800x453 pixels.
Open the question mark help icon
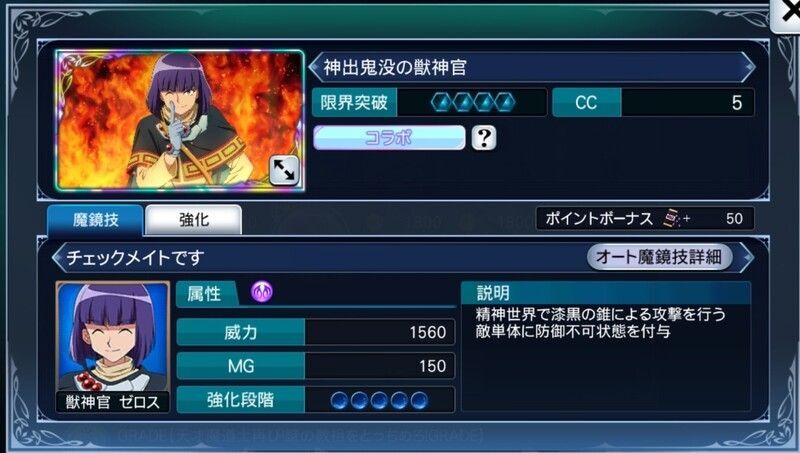484,137
